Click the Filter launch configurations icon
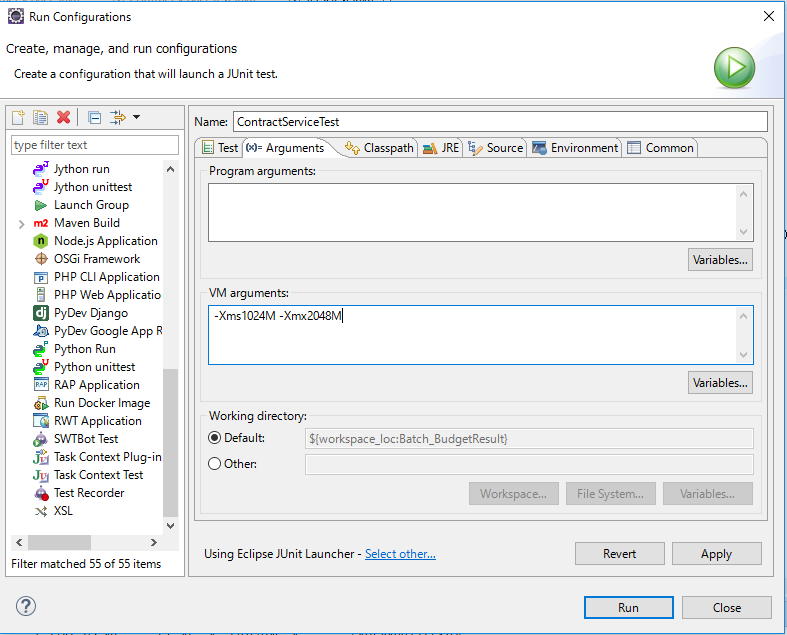 [x=117, y=117]
